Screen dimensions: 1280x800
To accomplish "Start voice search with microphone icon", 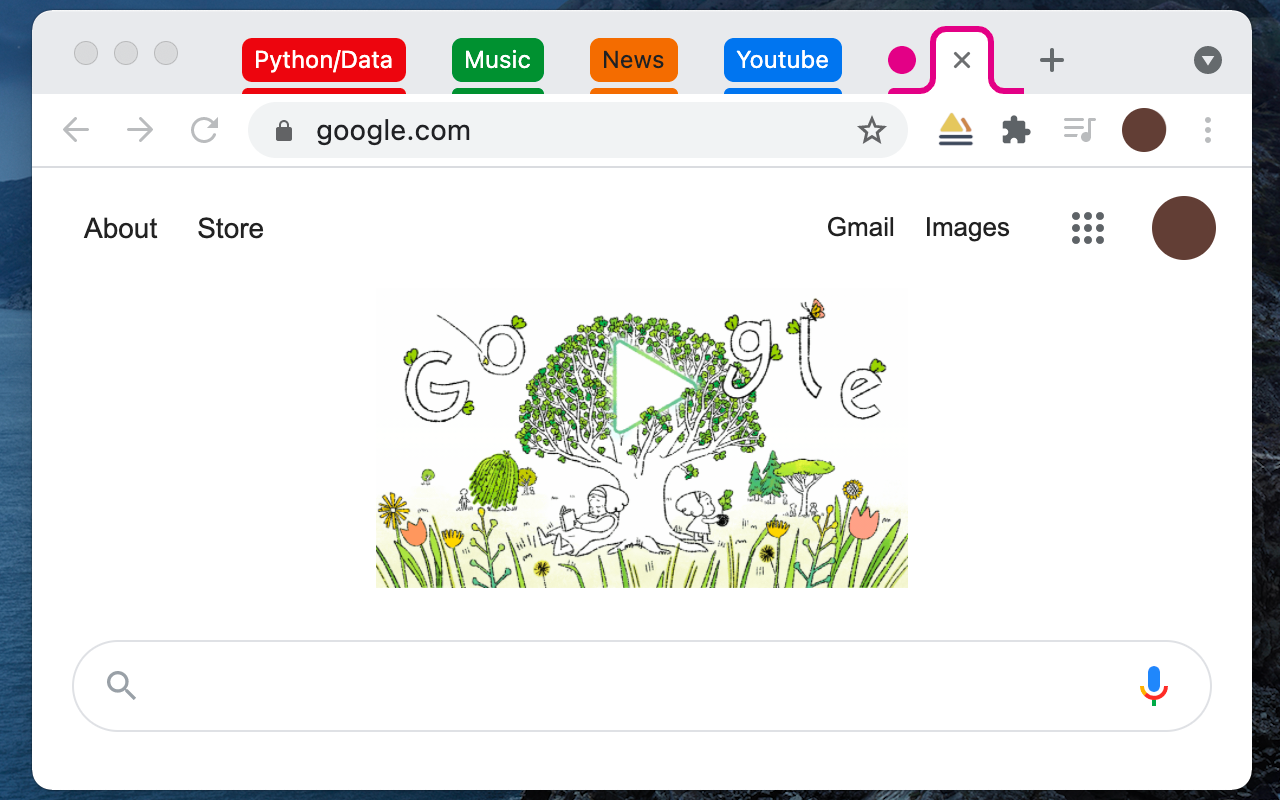I will coord(1154,686).
